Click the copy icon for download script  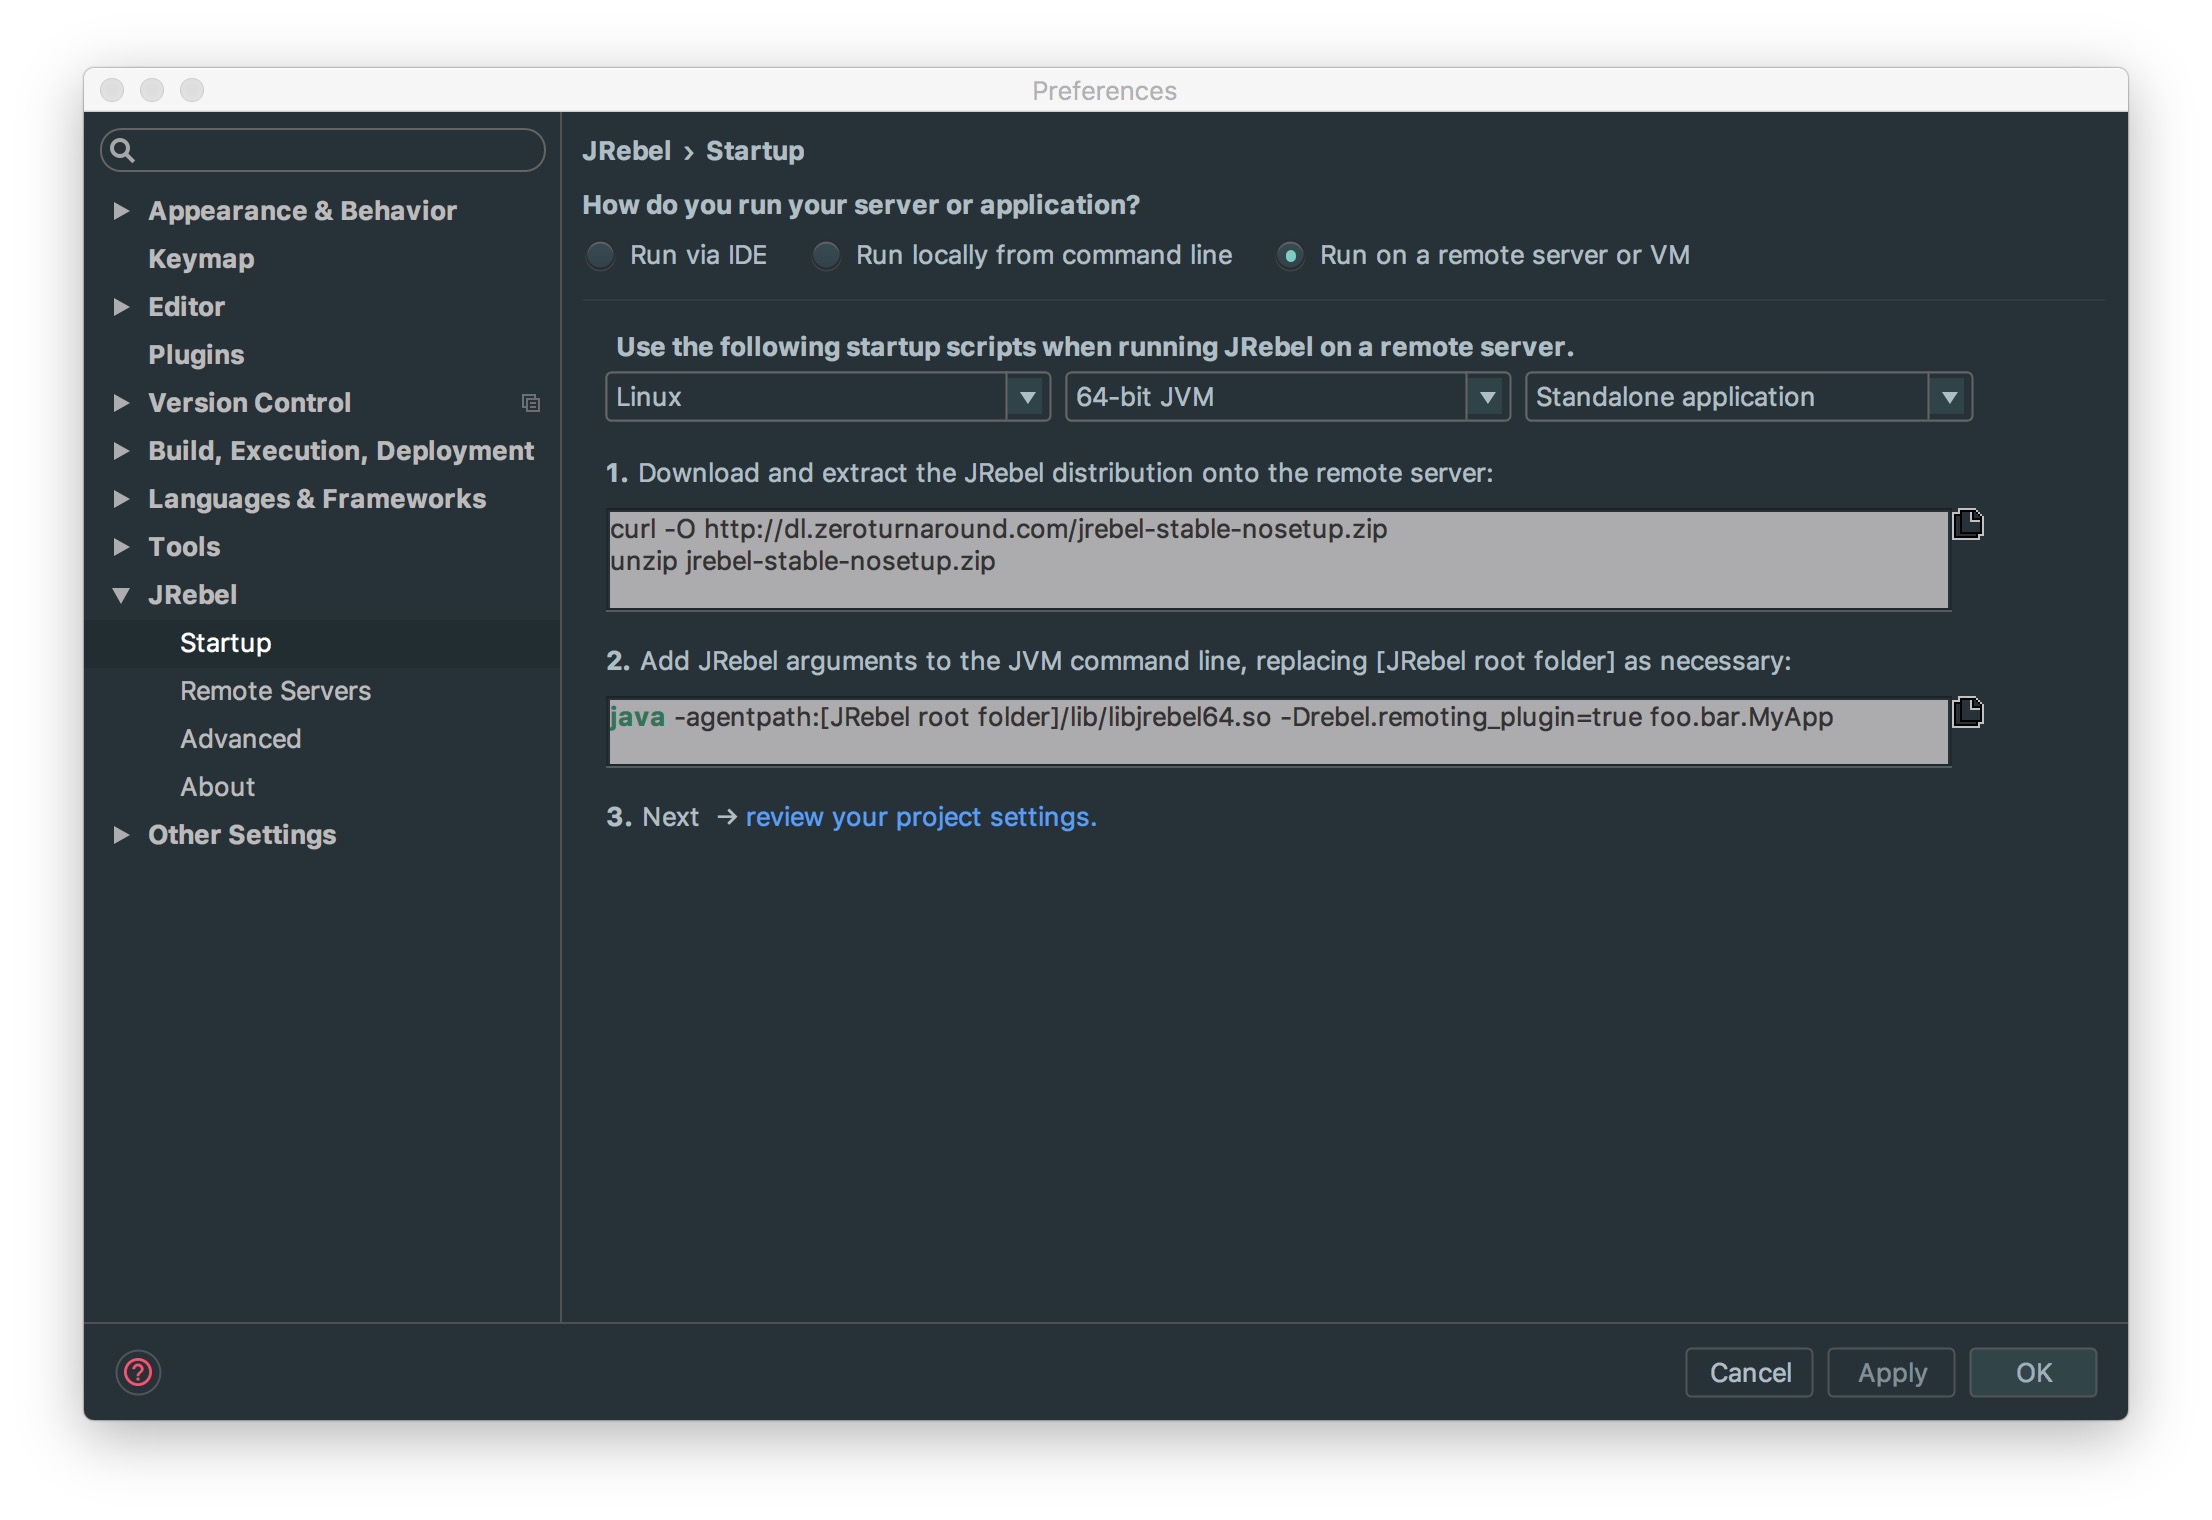coord(1968,525)
